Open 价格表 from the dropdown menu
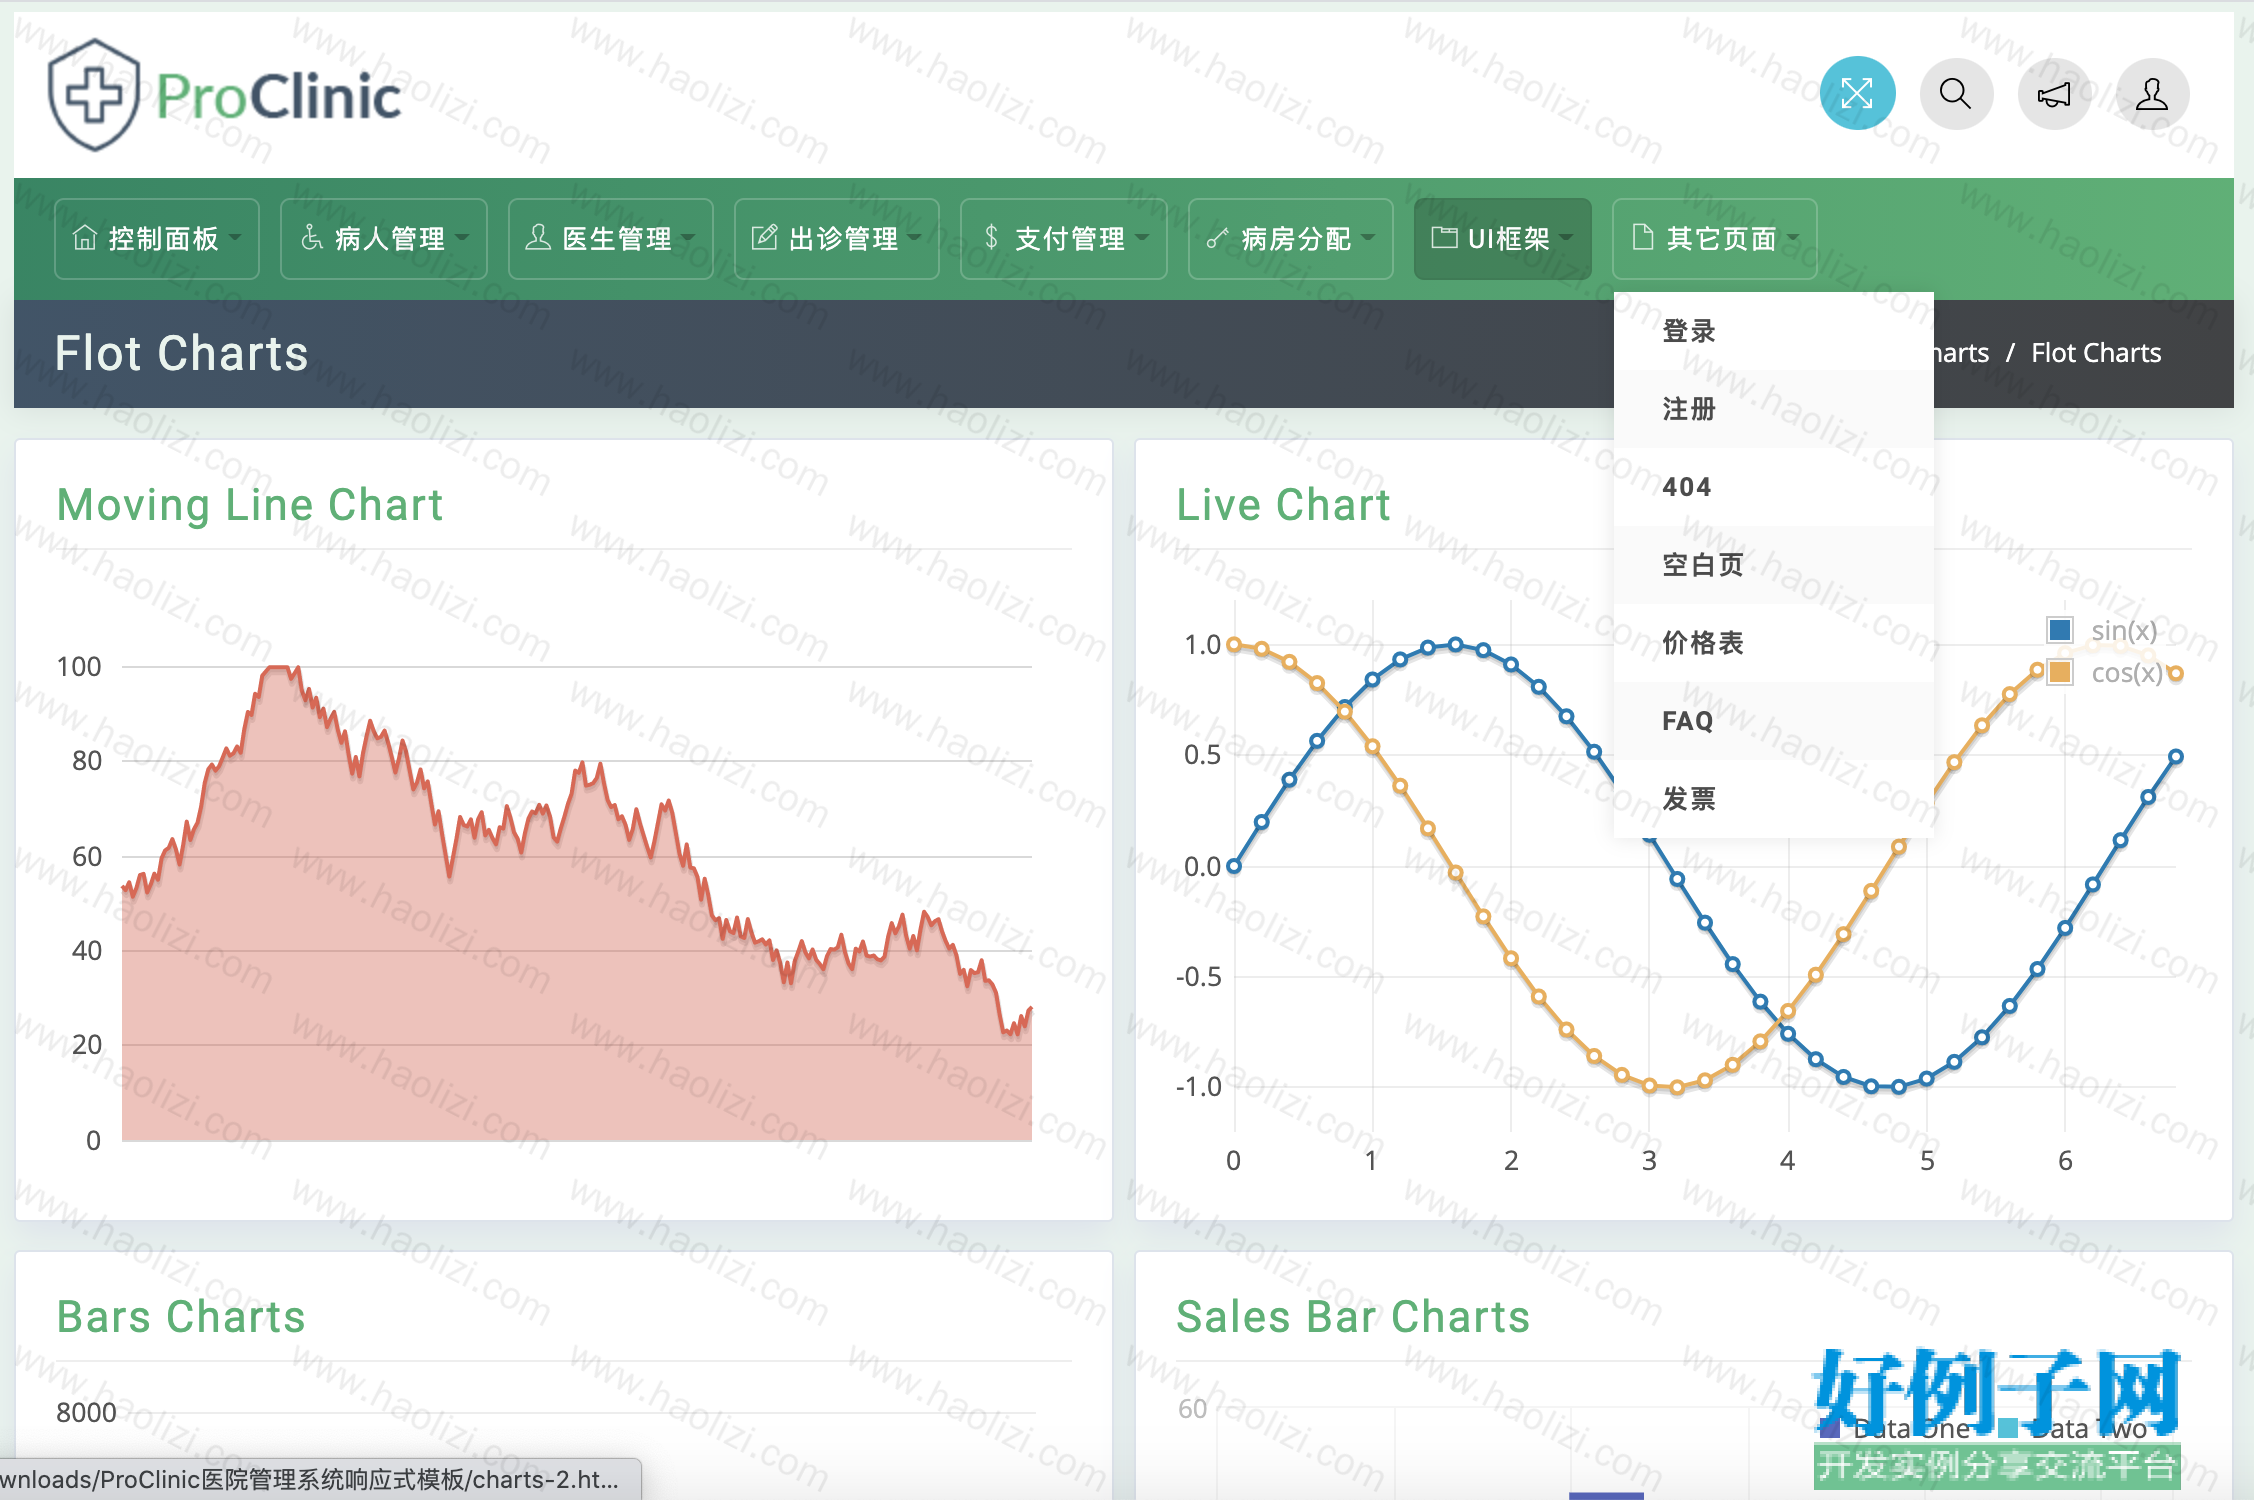The height and width of the screenshot is (1500, 2254). pos(1773,643)
